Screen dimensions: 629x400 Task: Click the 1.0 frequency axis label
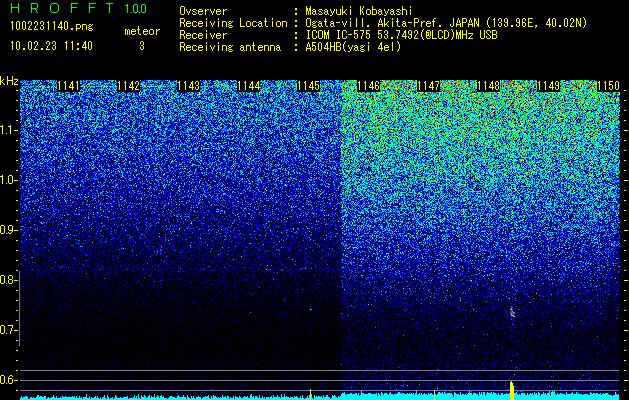7,181
